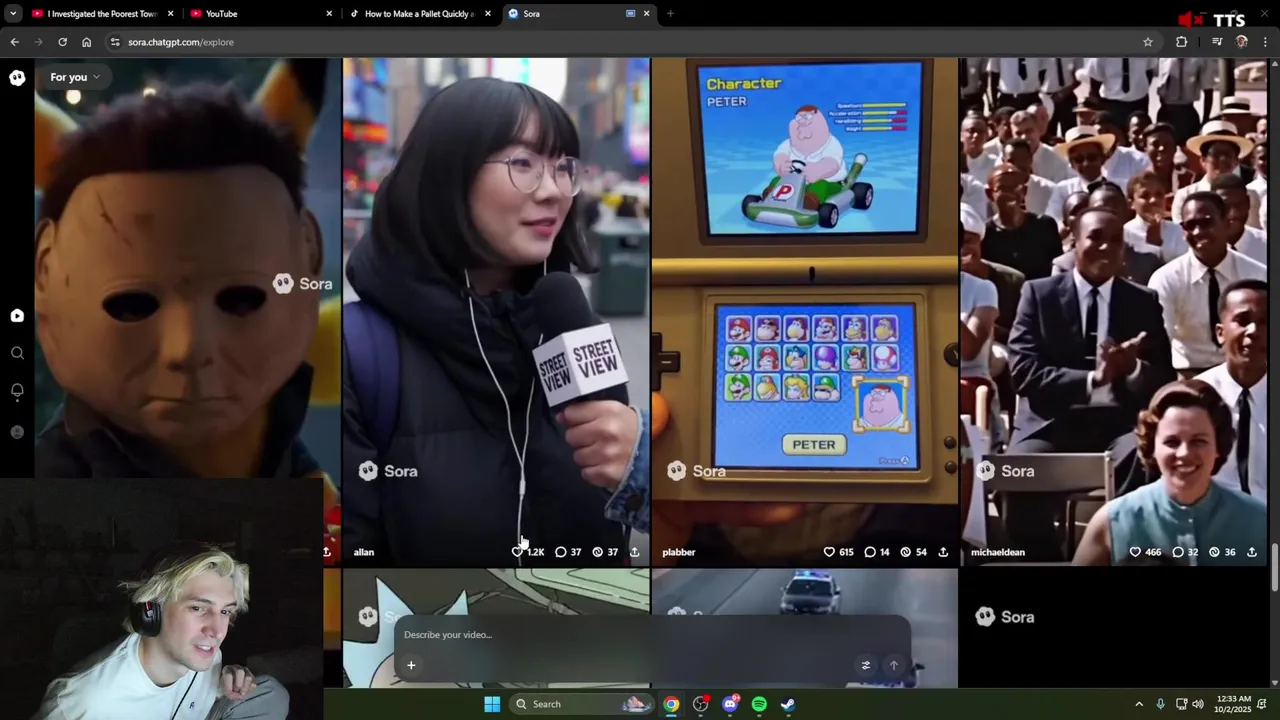Viewport: 1280px width, 720px height.
Task: Go back in browser history
Action: click(15, 42)
